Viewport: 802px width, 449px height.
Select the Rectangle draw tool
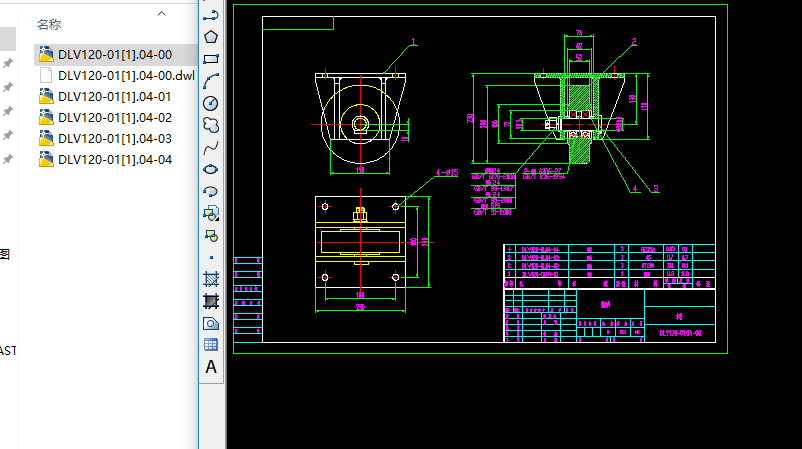(211, 58)
